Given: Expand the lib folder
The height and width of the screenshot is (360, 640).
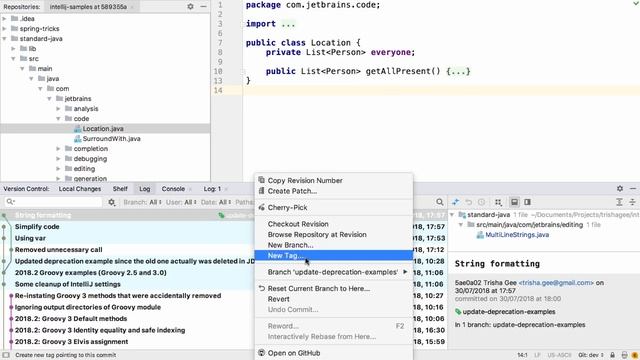Looking at the screenshot, I should [13, 49].
